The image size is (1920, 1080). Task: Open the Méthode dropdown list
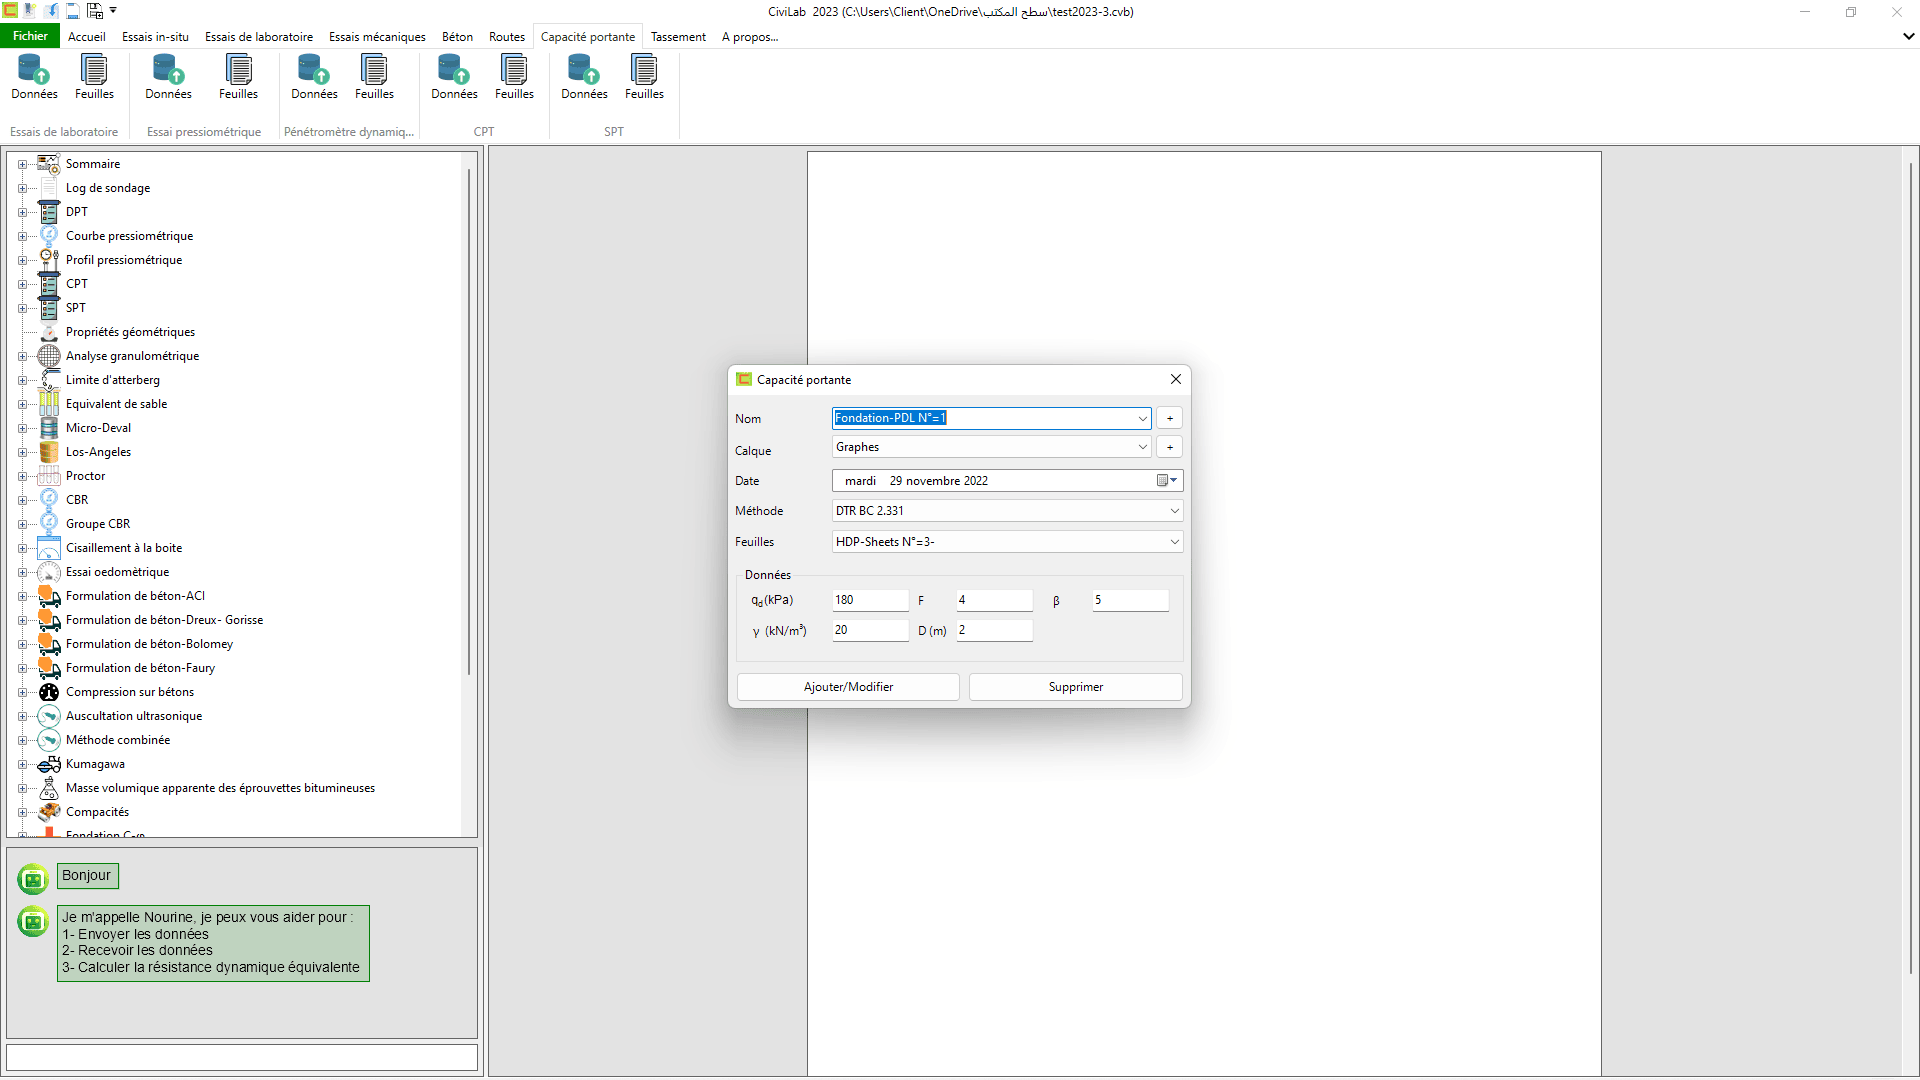(x=1174, y=511)
